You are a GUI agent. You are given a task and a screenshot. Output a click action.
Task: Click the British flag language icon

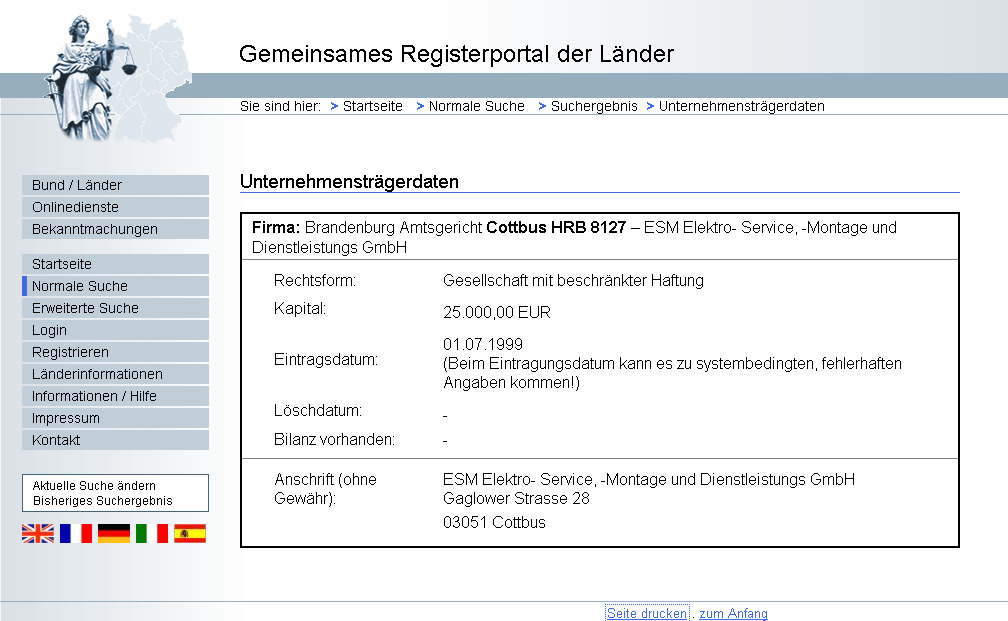pyautogui.click(x=38, y=533)
